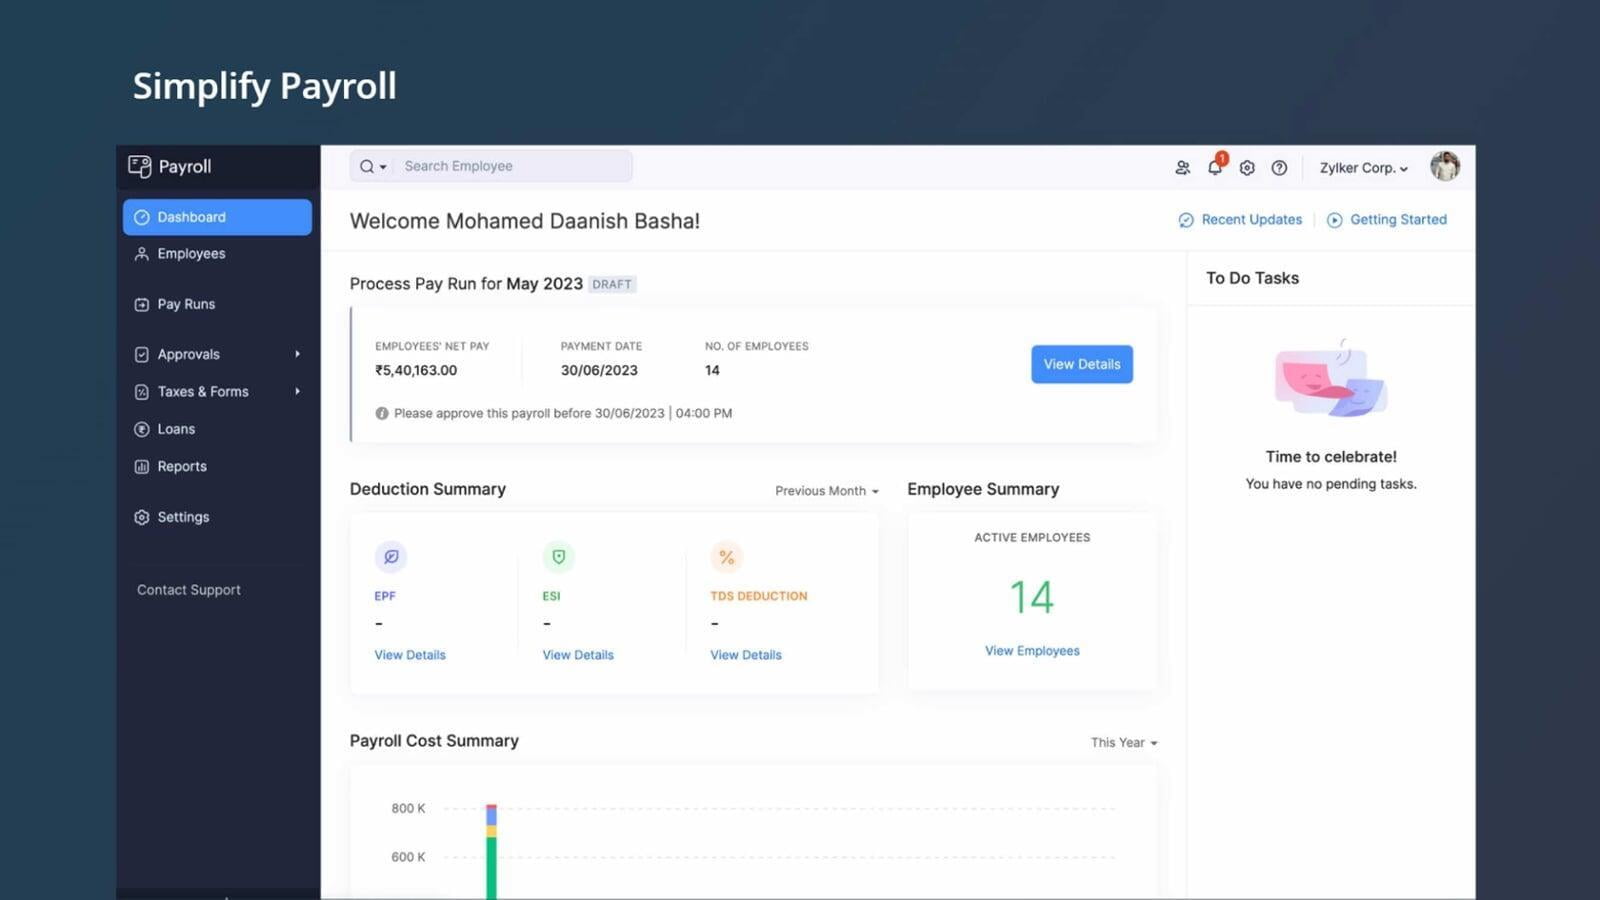Open the This Year dropdown

(1124, 743)
